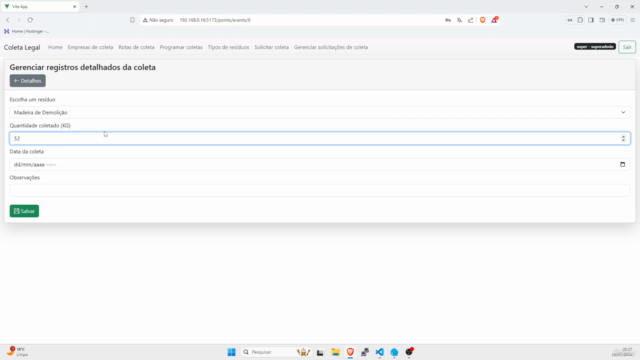The image size is (640, 360).
Task: Open the taskbar clock and date
Action: click(622, 352)
